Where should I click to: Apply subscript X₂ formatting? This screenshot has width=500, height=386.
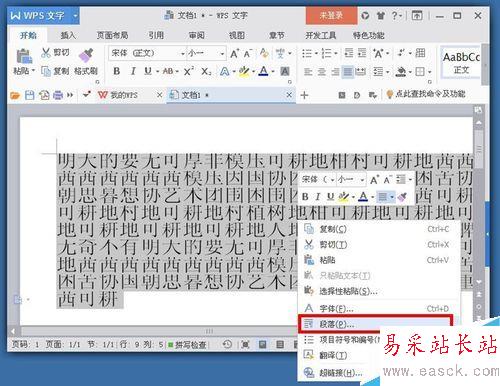(x=206, y=71)
